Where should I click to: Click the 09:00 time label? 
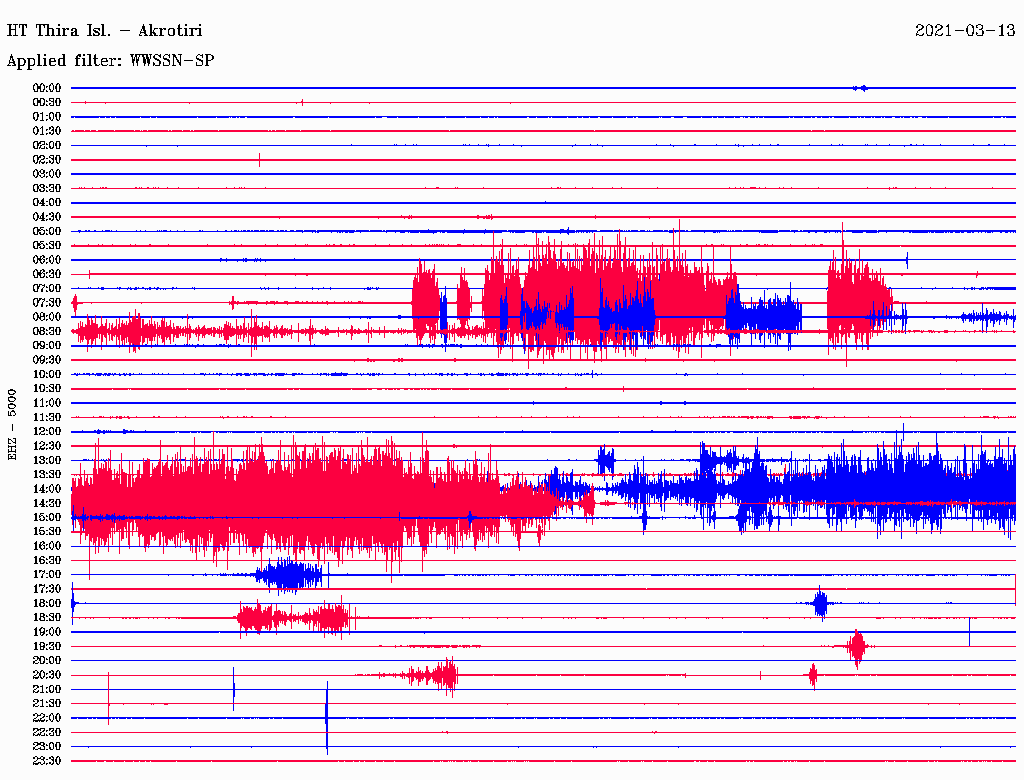pos(47,346)
